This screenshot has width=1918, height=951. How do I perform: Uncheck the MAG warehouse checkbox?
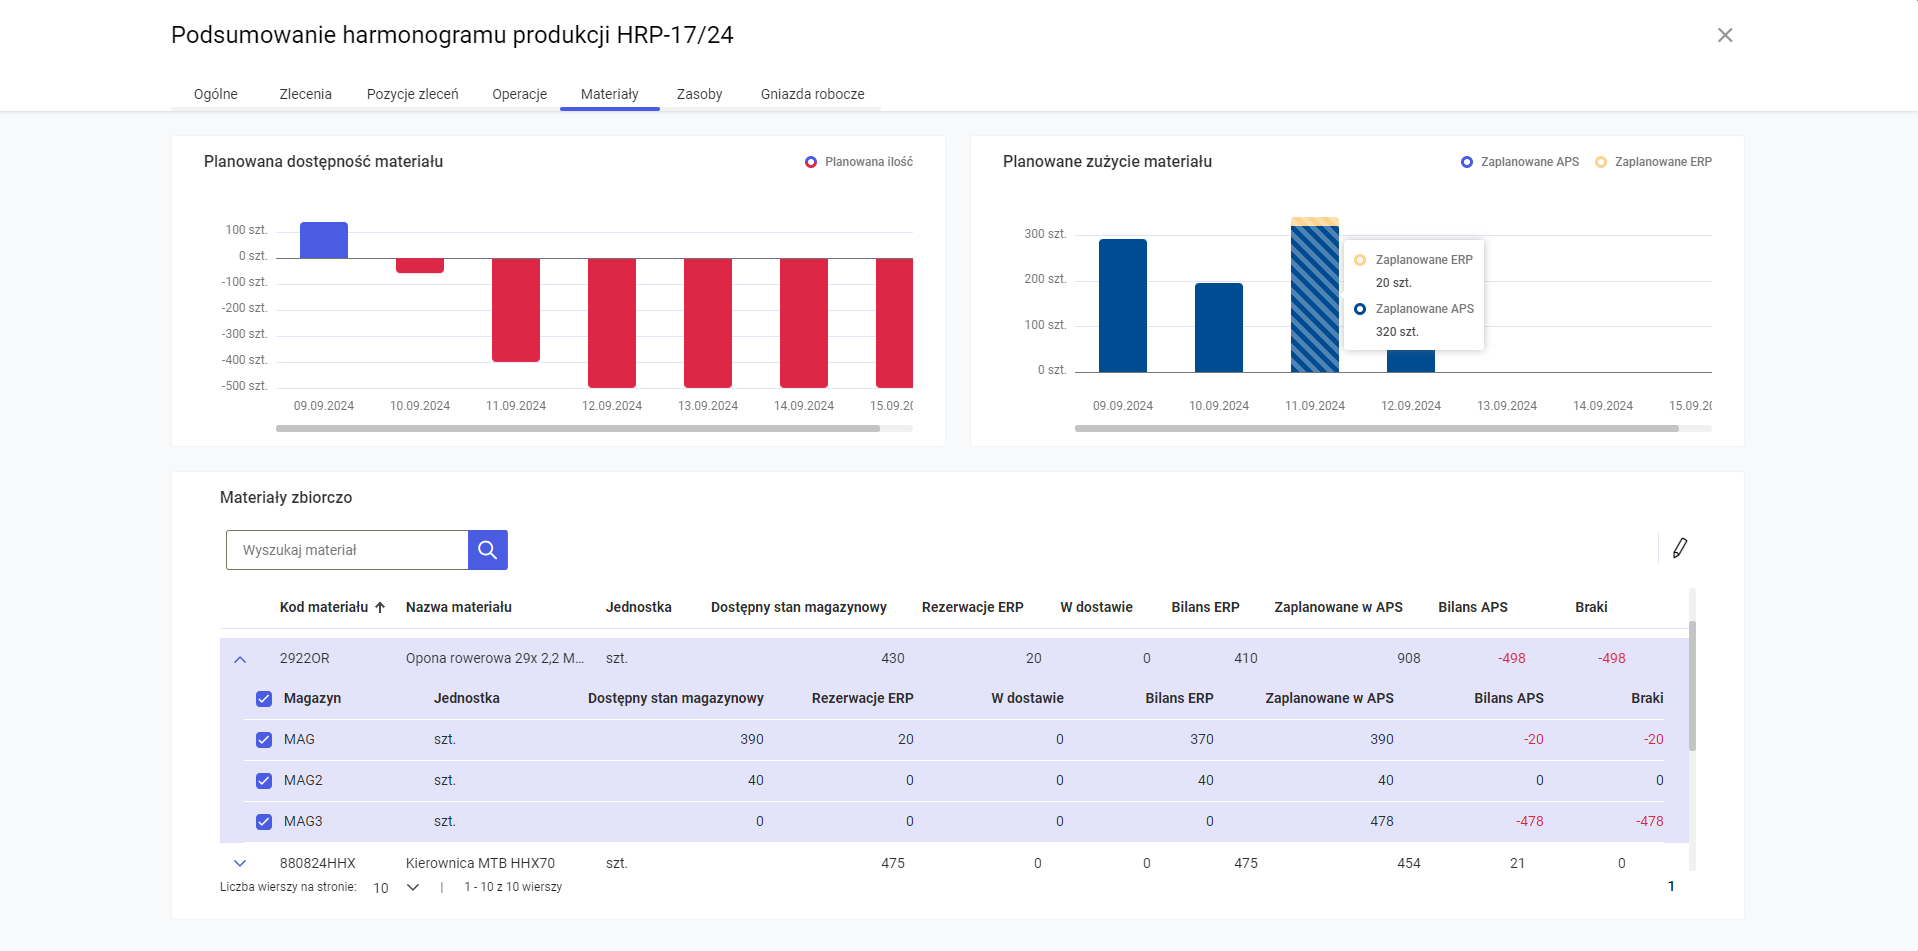point(264,740)
